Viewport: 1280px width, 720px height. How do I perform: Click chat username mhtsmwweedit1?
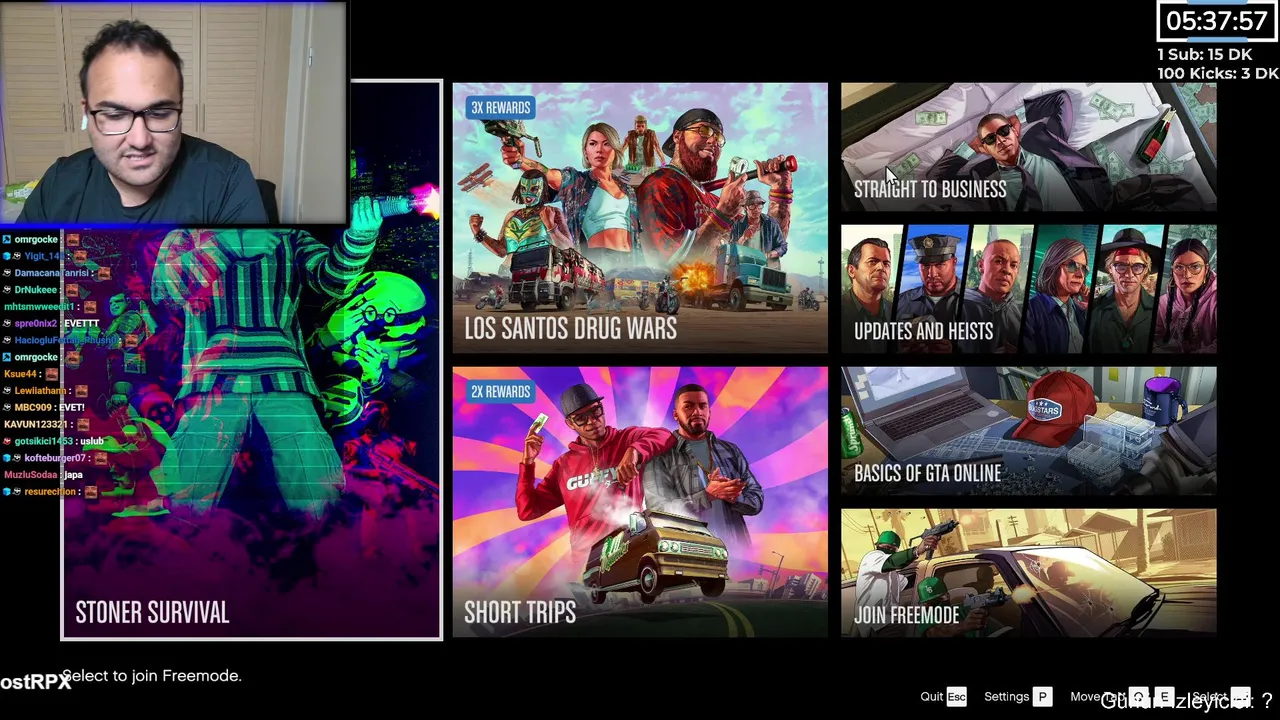click(38, 307)
